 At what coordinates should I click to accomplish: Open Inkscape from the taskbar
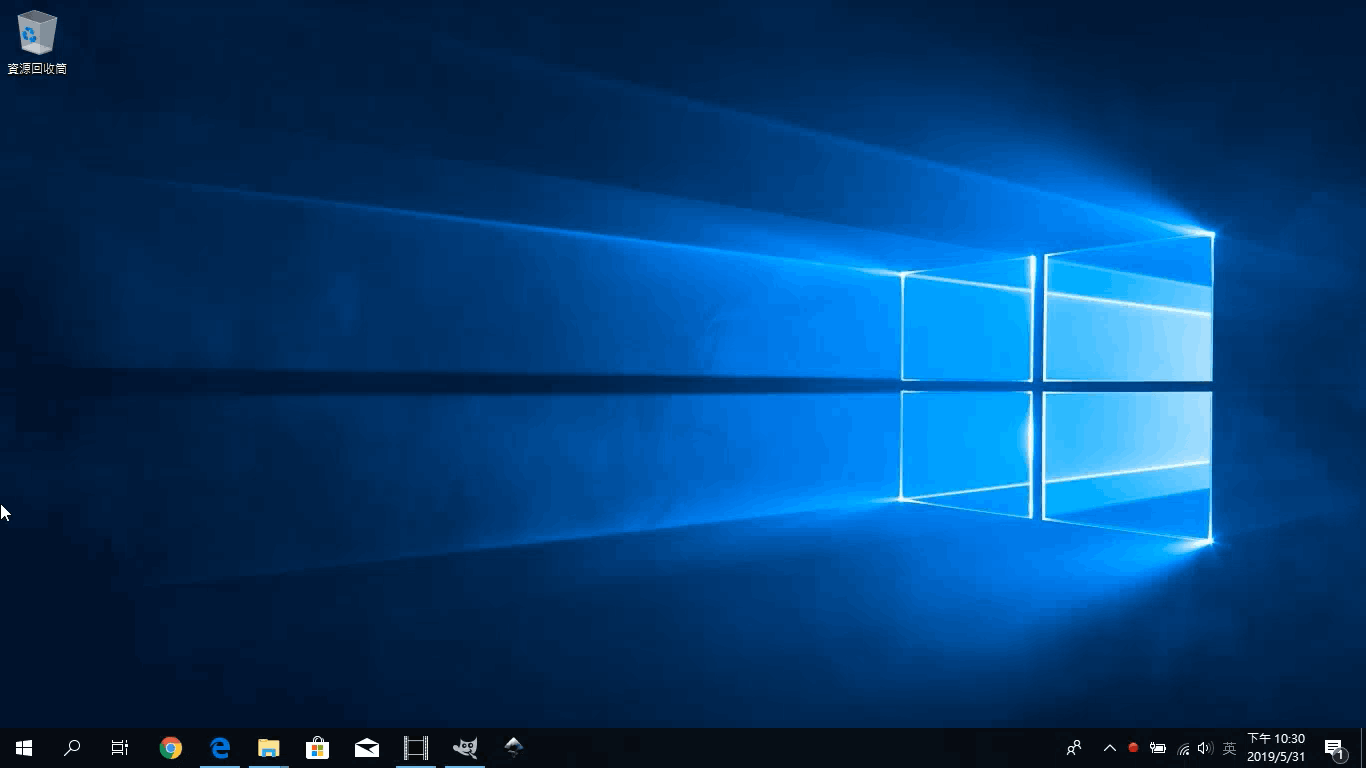[514, 748]
